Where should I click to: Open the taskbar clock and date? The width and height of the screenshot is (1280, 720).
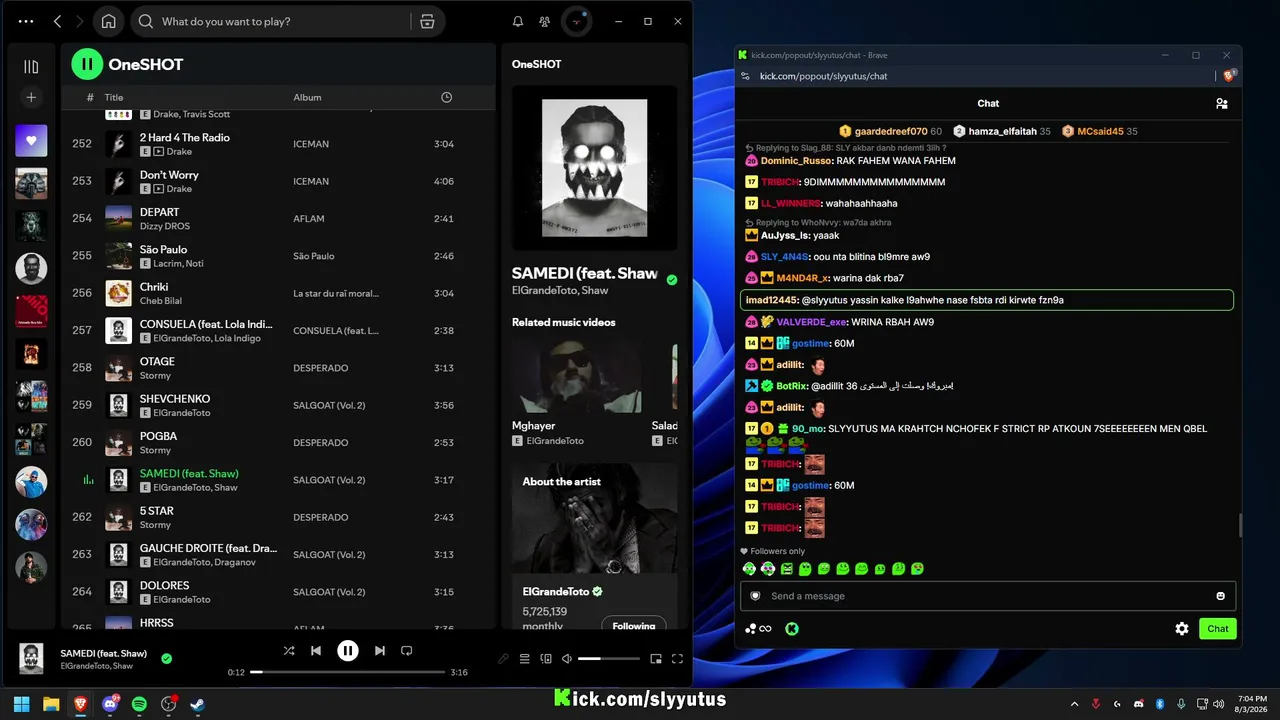coord(1251,704)
